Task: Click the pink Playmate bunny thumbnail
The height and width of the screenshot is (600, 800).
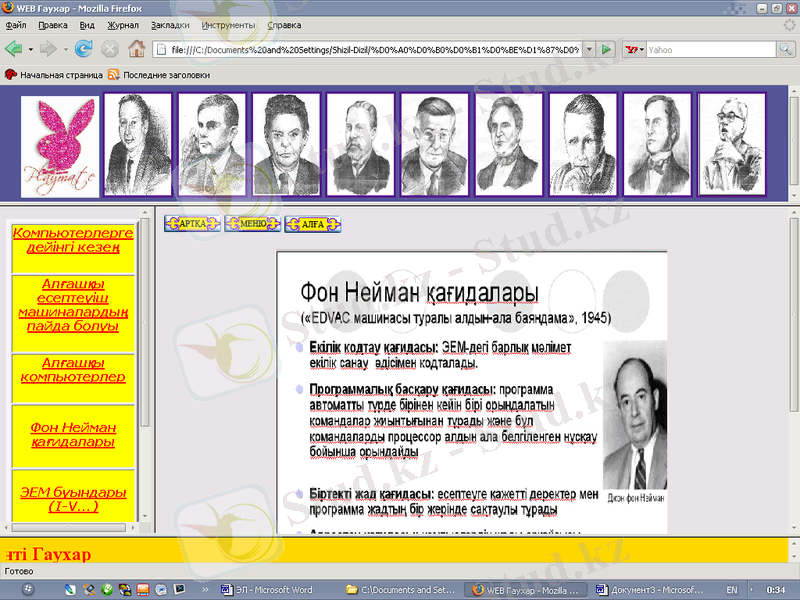Action: coord(60,146)
